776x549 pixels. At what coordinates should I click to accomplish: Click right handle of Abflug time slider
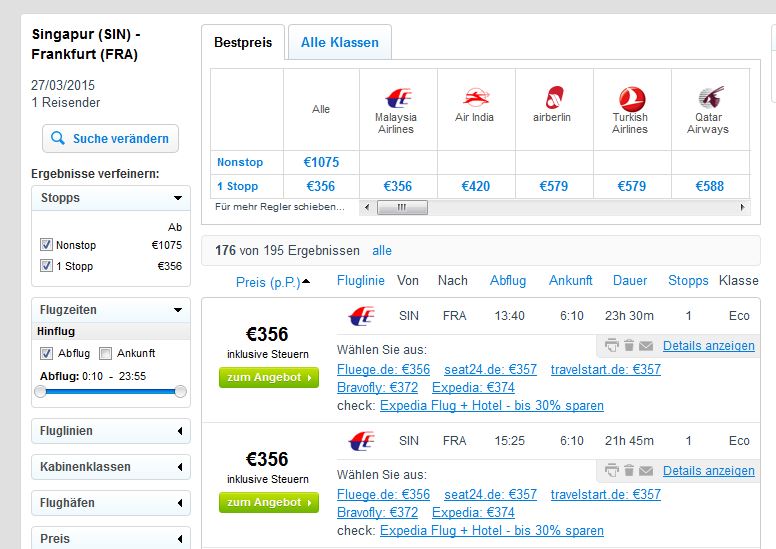coord(181,392)
